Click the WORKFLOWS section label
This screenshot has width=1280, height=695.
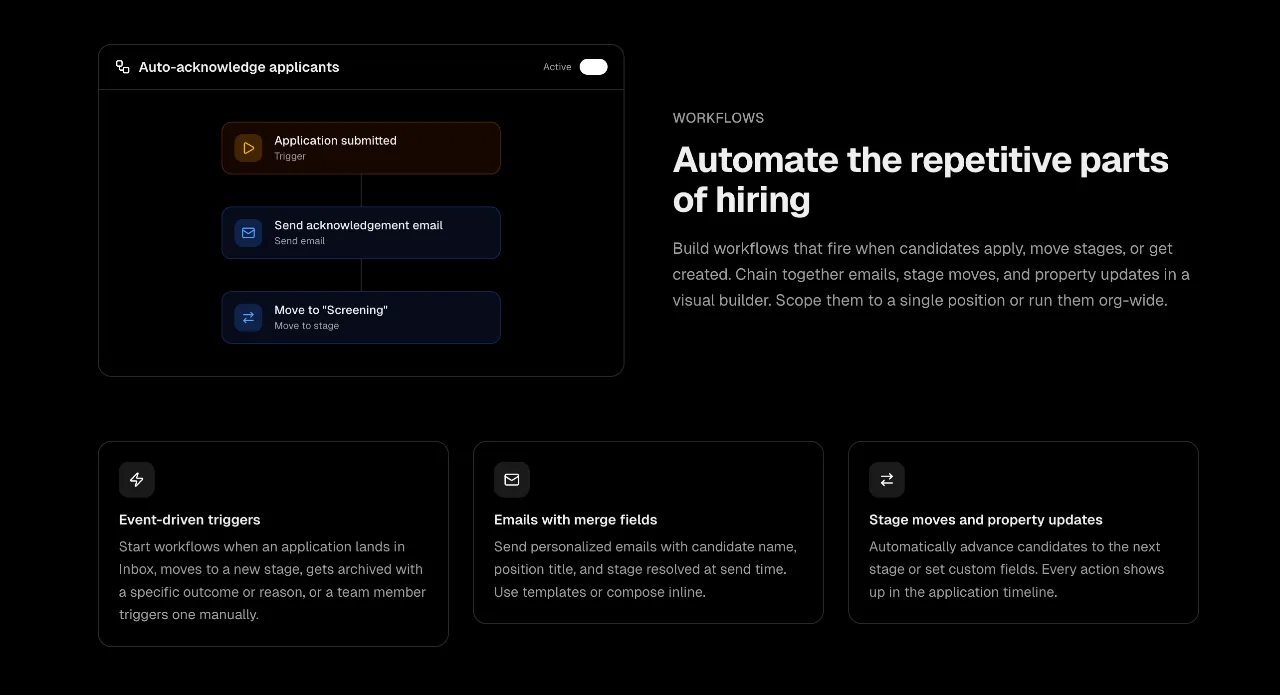pyautogui.click(x=718, y=118)
